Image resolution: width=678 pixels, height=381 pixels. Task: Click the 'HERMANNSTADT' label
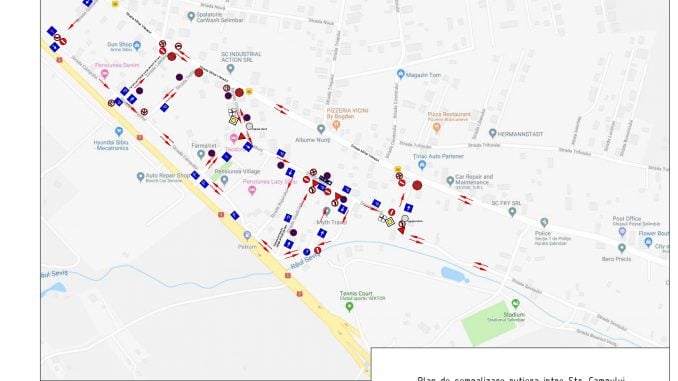point(520,134)
